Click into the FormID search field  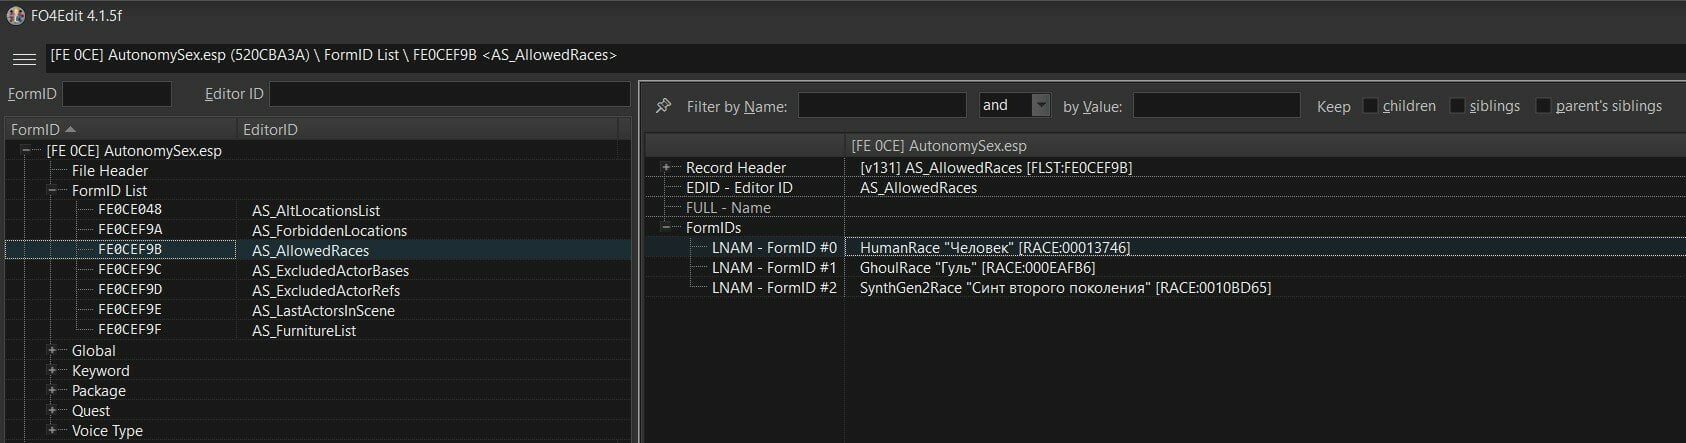pyautogui.click(x=117, y=94)
